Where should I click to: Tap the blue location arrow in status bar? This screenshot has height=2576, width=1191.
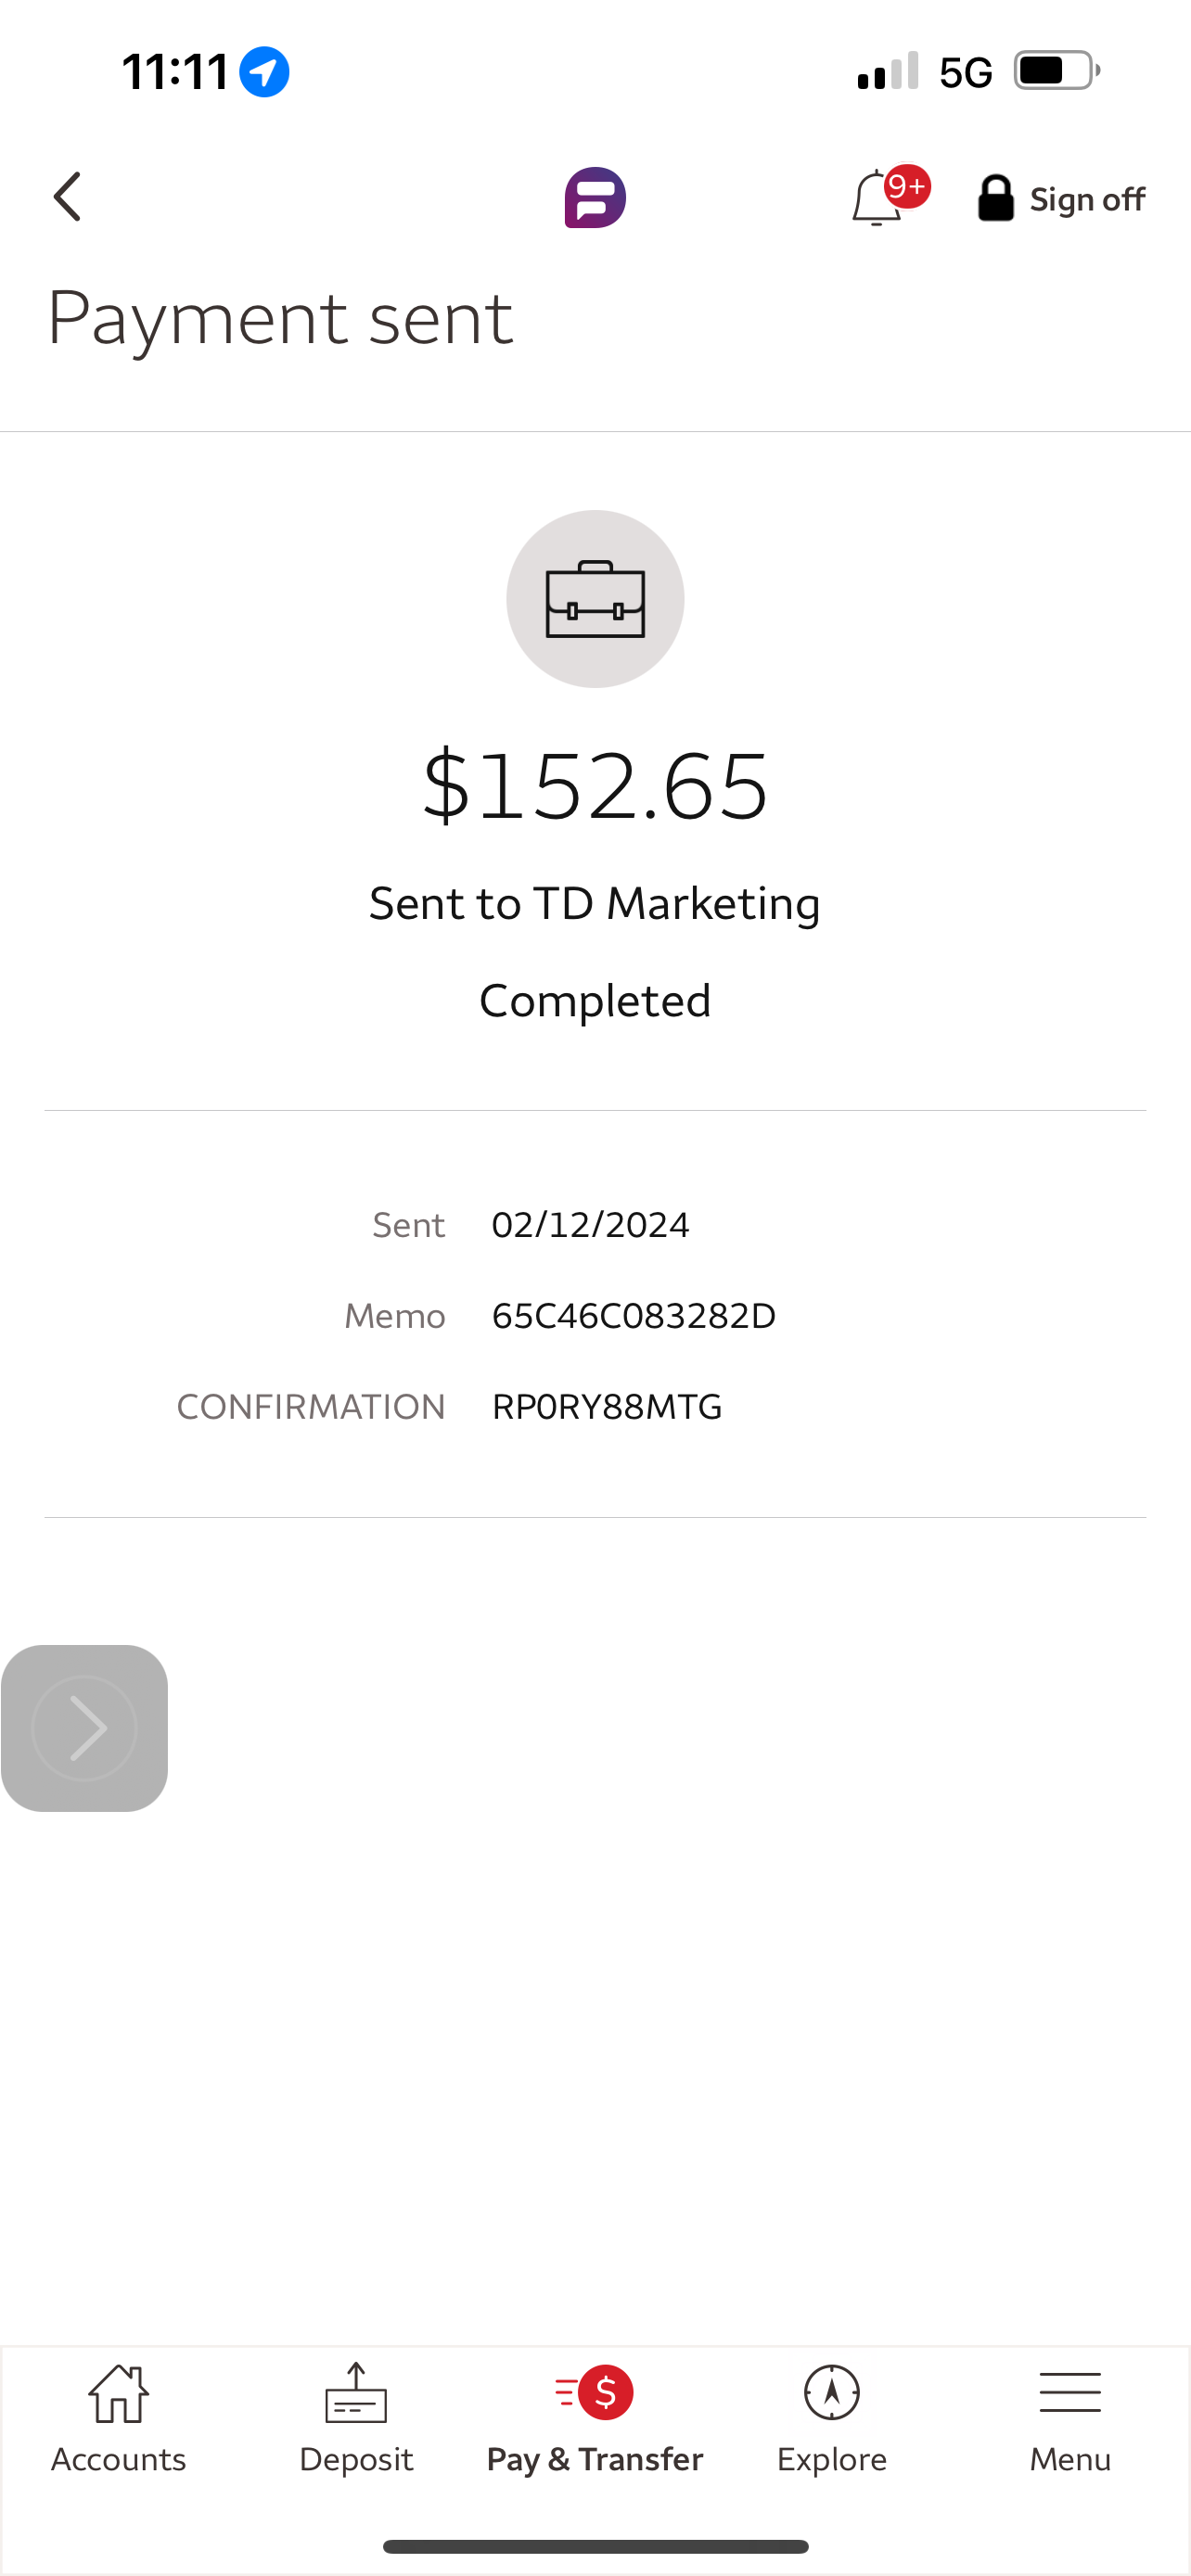pos(265,72)
